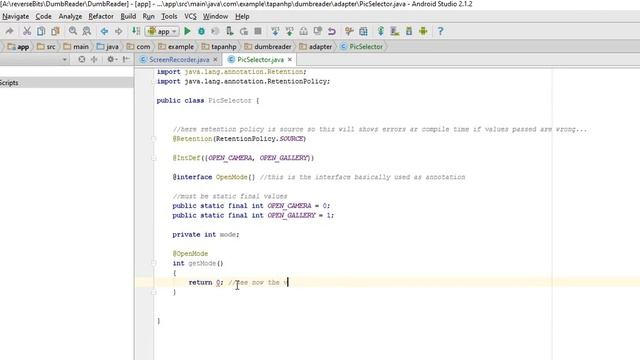Click the VCS Commit Changes icon
This screenshot has width=640, height=360.
point(289,31)
